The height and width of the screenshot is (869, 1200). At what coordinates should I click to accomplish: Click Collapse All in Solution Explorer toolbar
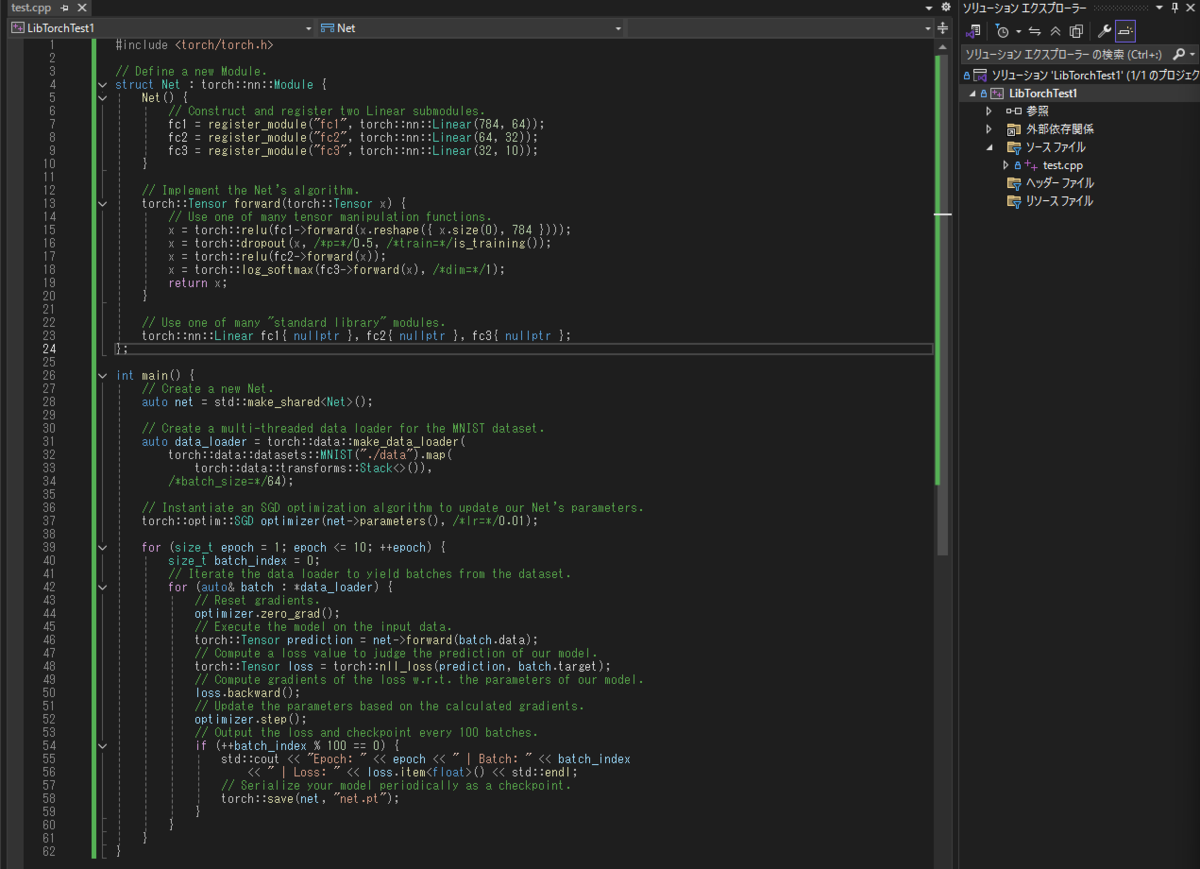tap(1055, 31)
